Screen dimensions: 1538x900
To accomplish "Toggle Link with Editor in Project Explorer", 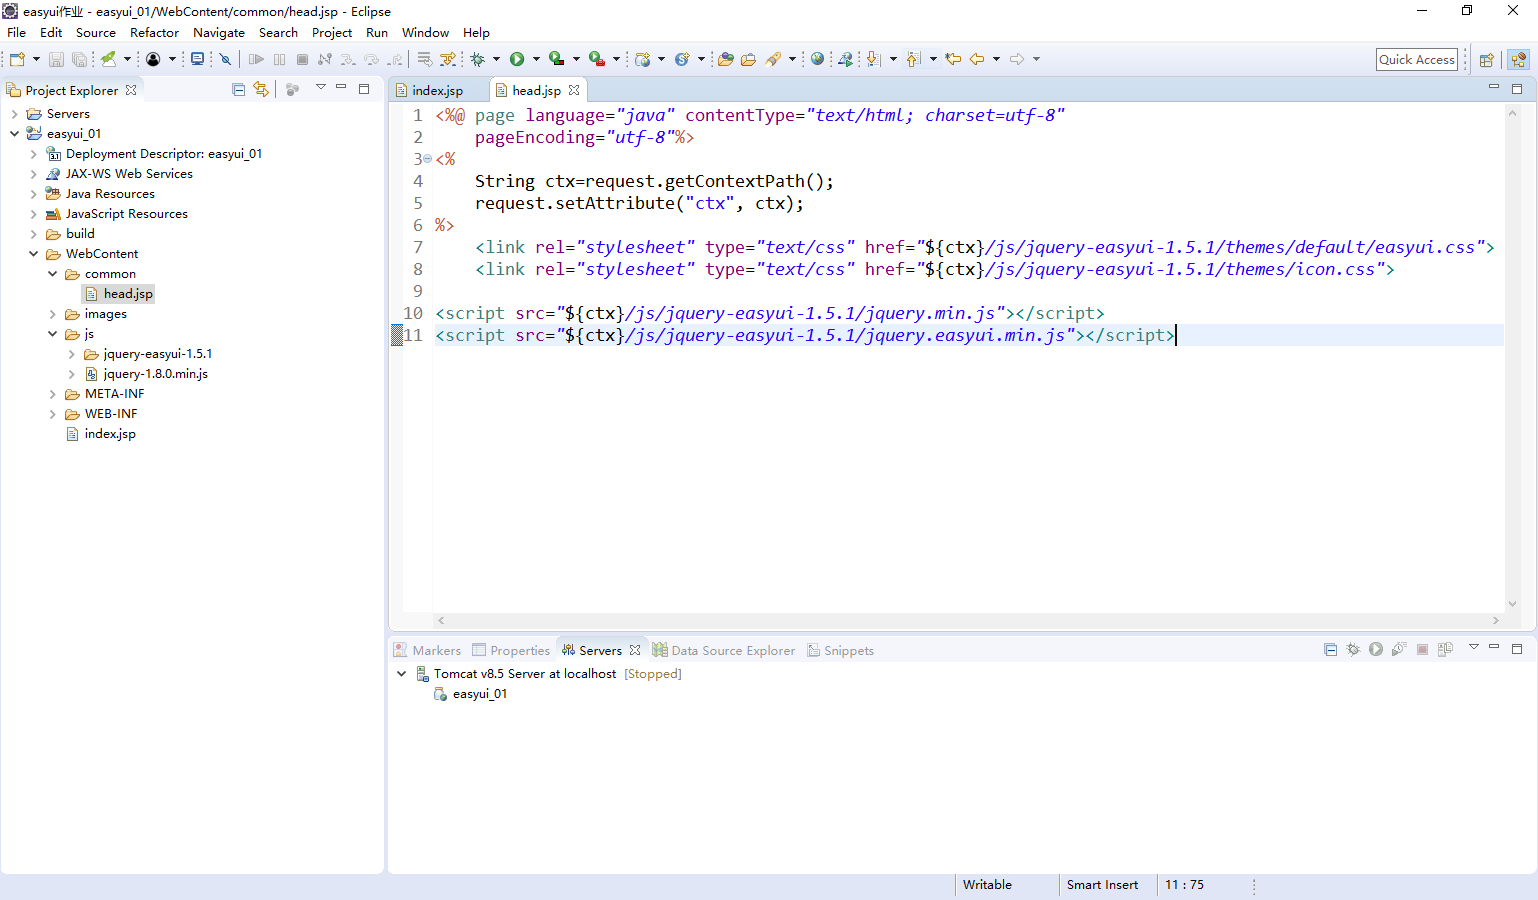I will point(261,89).
